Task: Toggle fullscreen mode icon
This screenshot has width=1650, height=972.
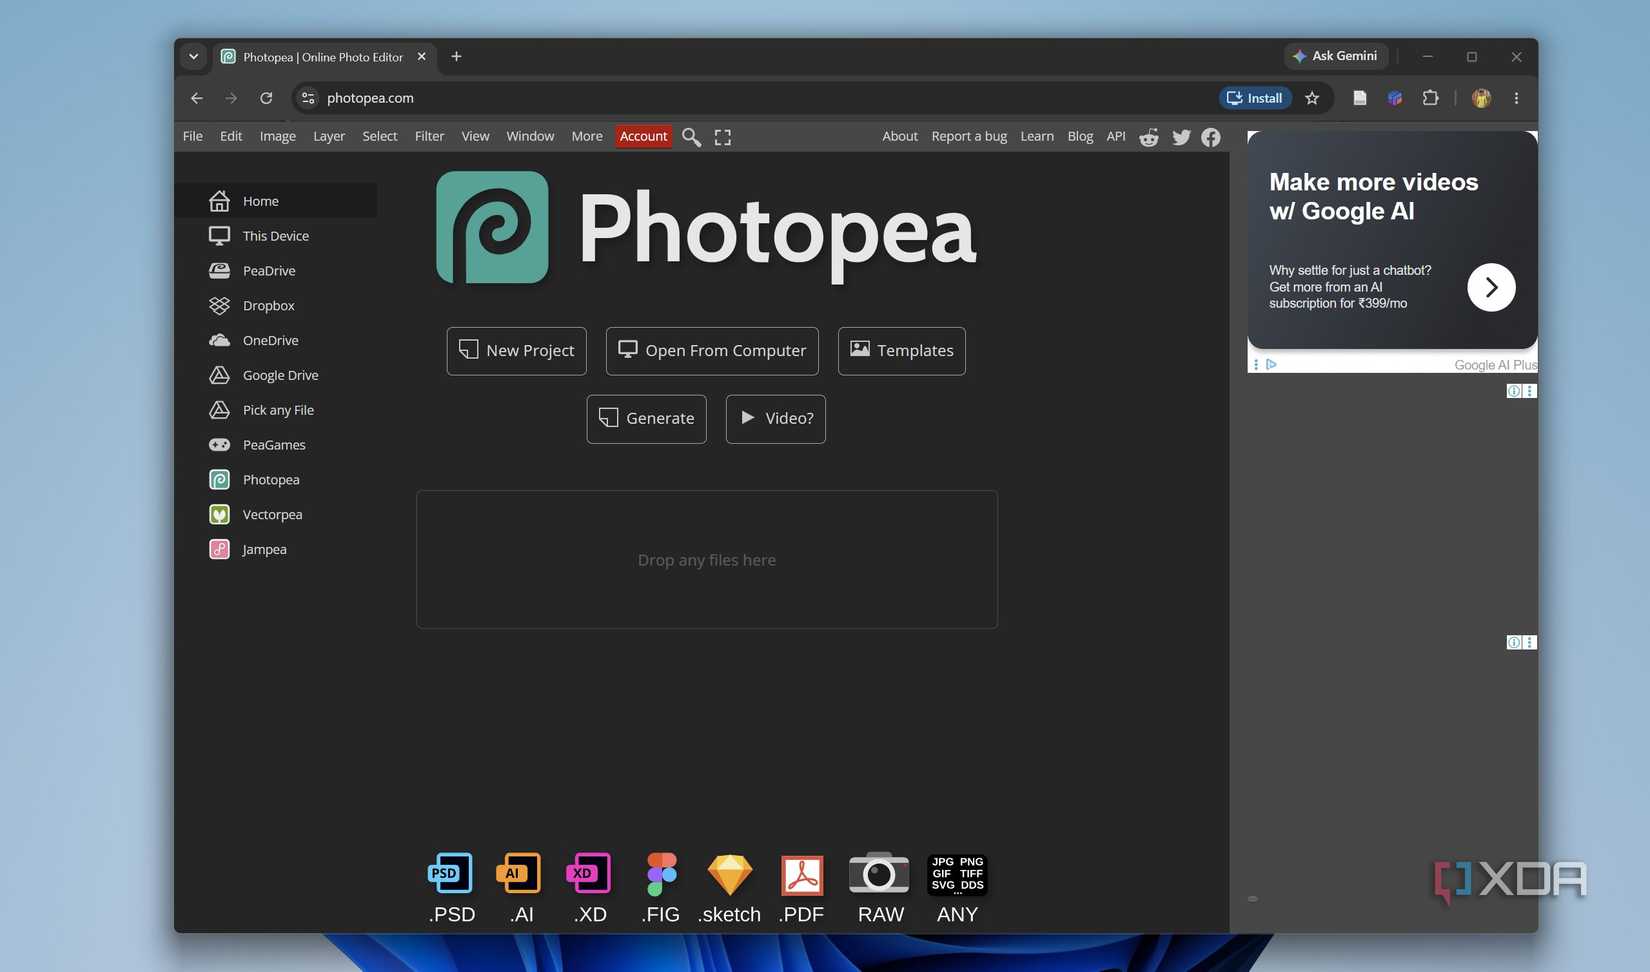Action: (x=723, y=137)
